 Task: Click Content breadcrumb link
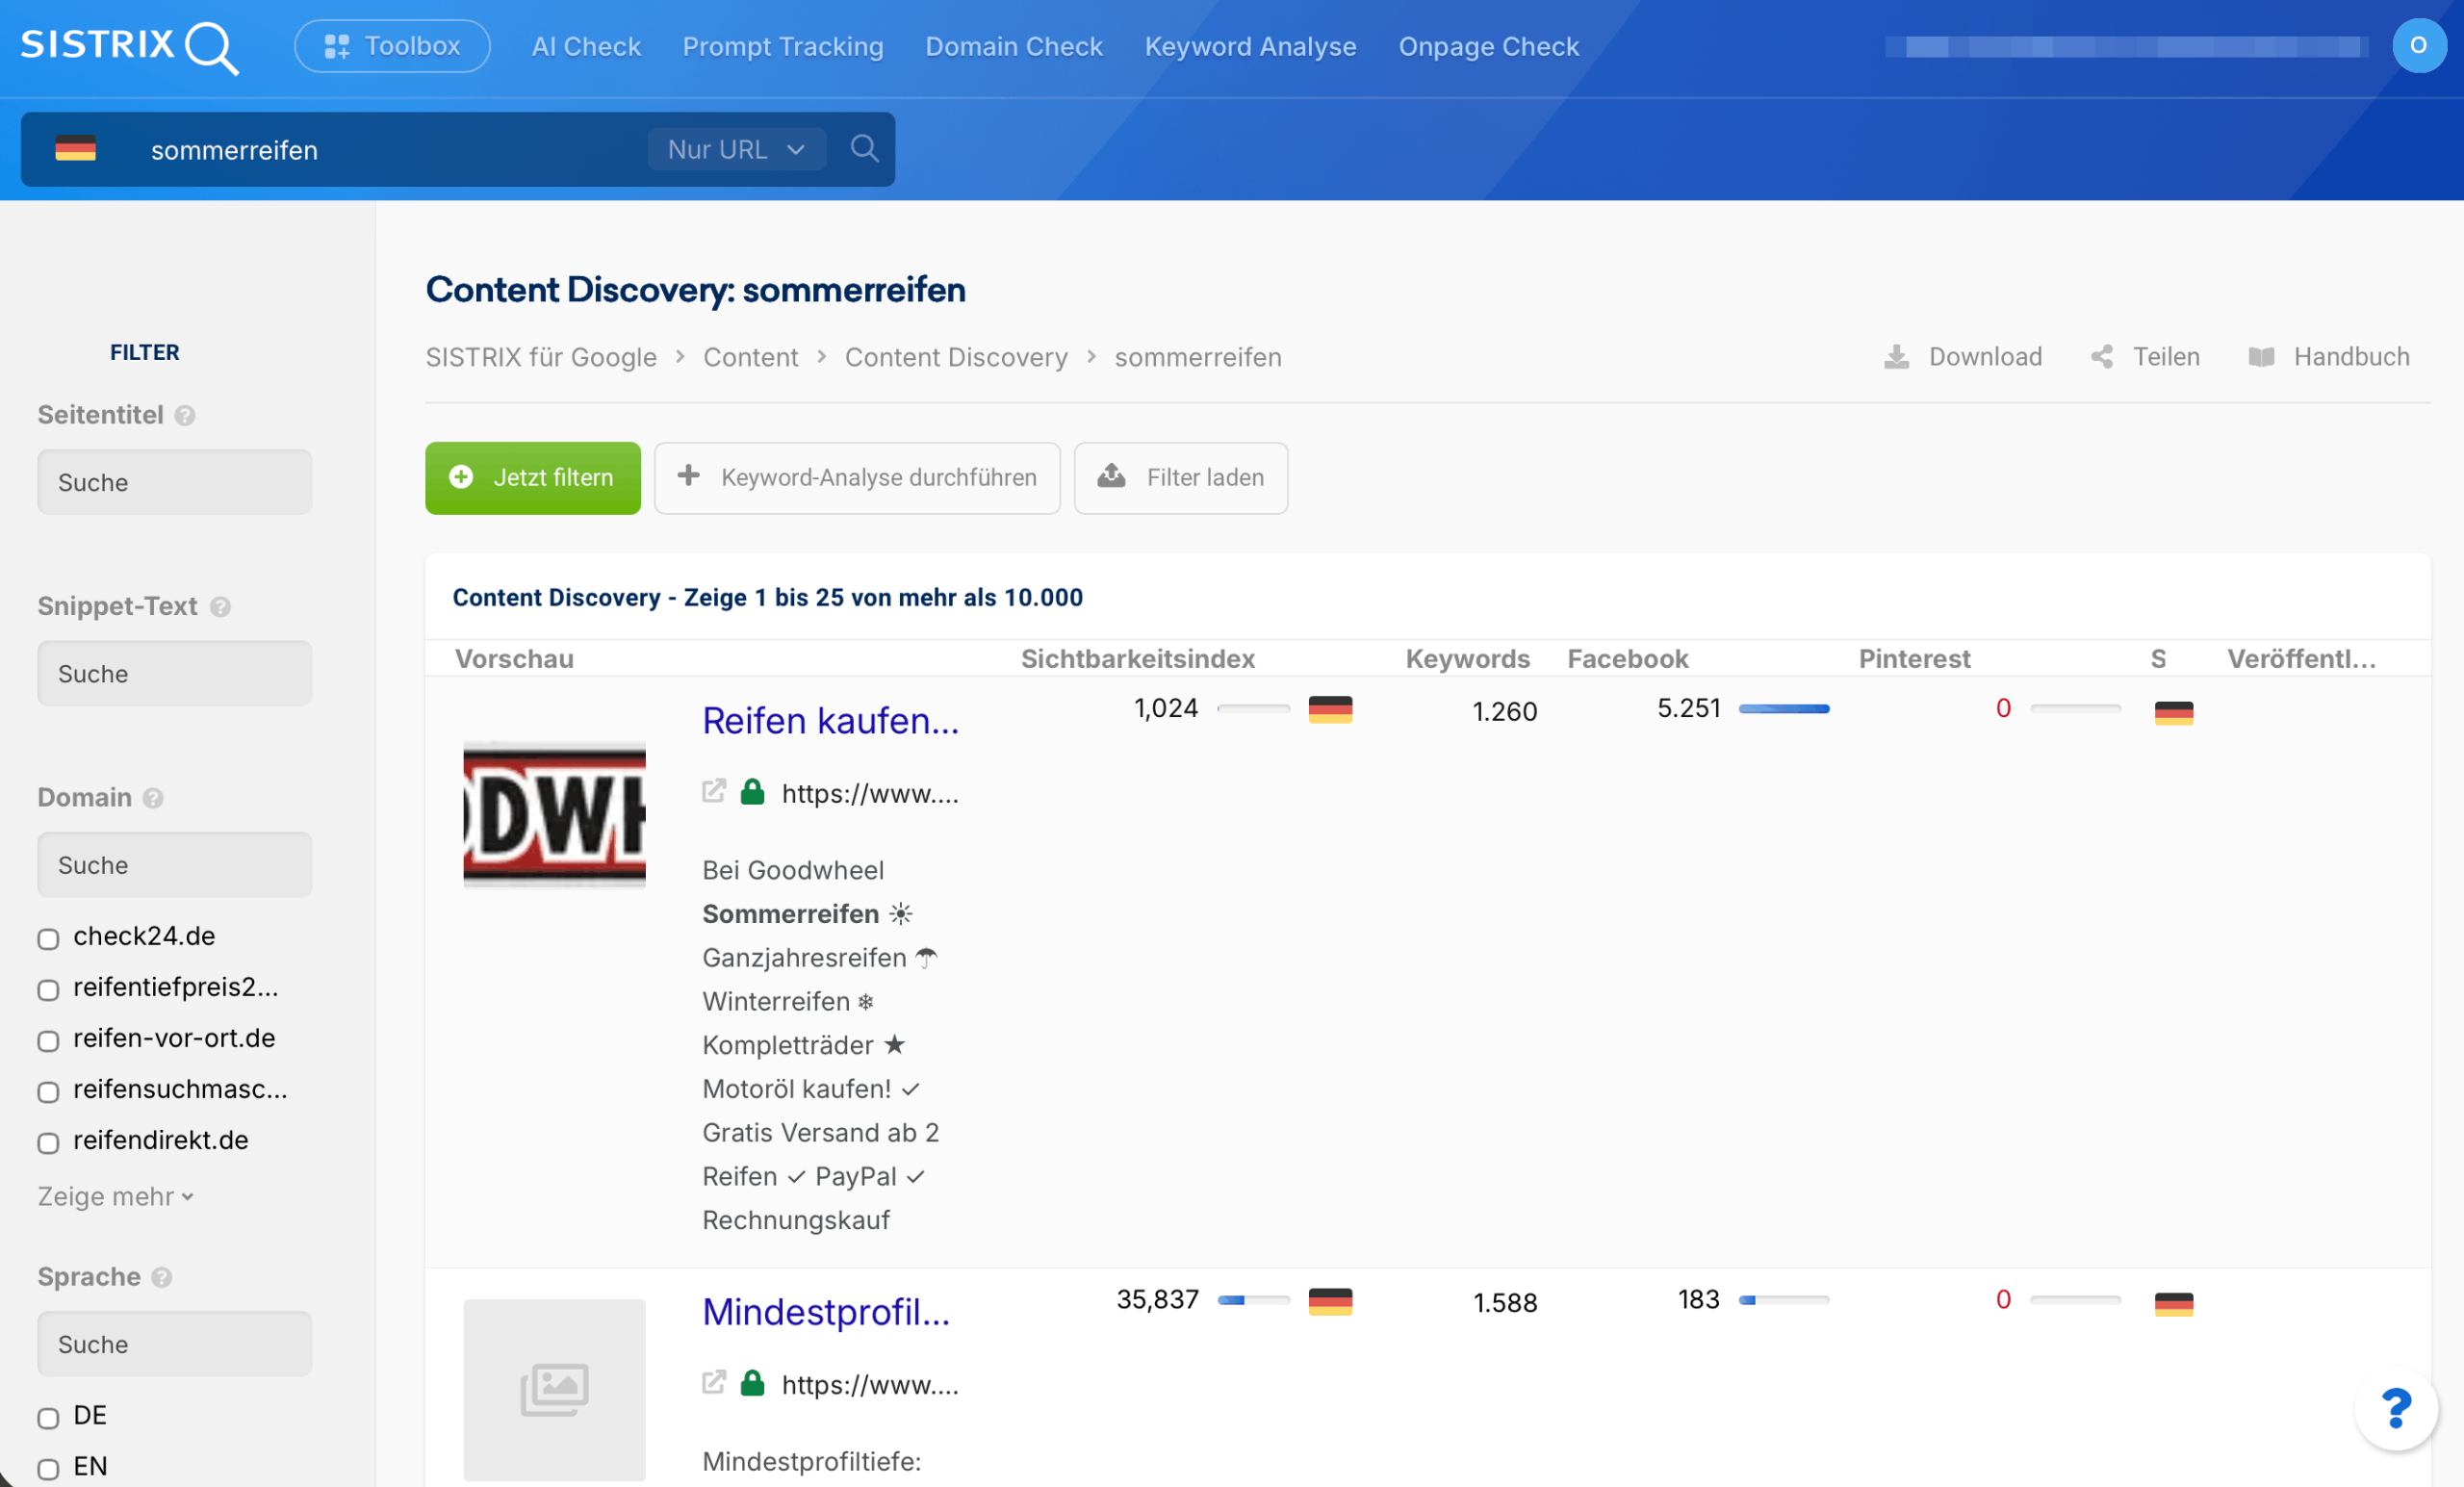pyautogui.click(x=750, y=357)
